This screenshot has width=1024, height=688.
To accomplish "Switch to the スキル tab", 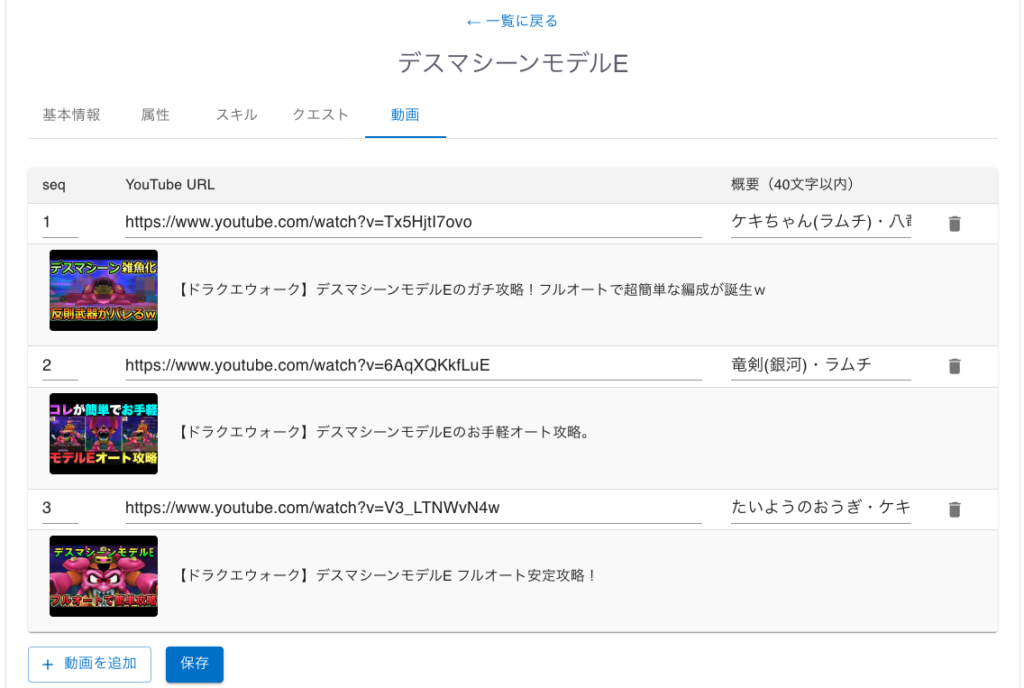I will pos(236,115).
